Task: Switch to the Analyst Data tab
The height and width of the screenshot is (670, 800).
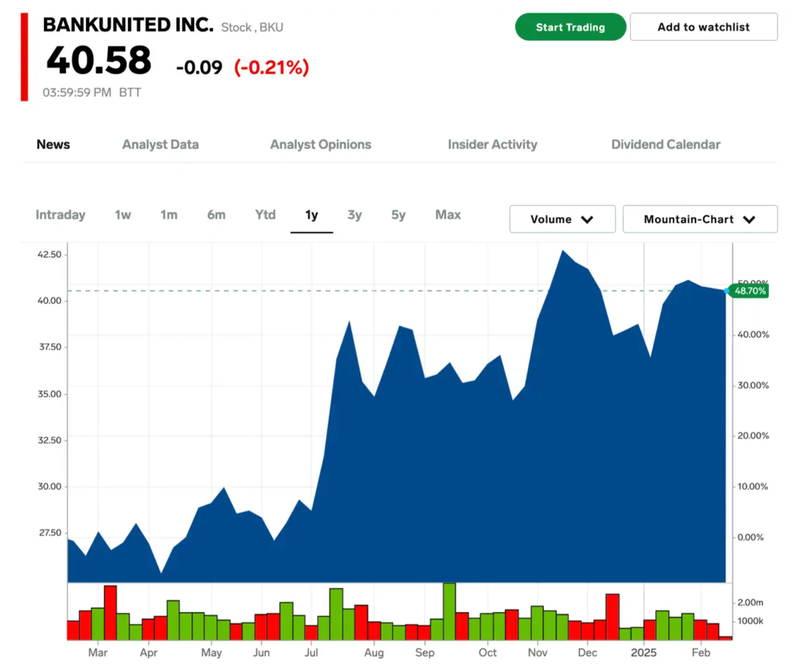Action: point(160,144)
